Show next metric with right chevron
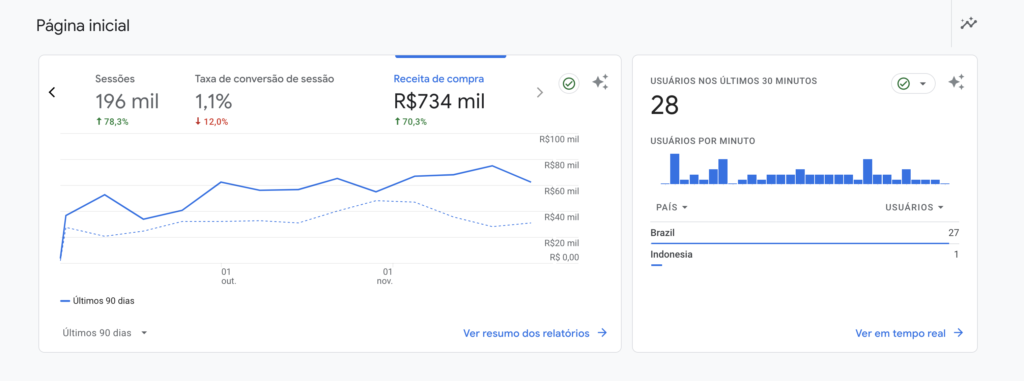 (x=539, y=92)
